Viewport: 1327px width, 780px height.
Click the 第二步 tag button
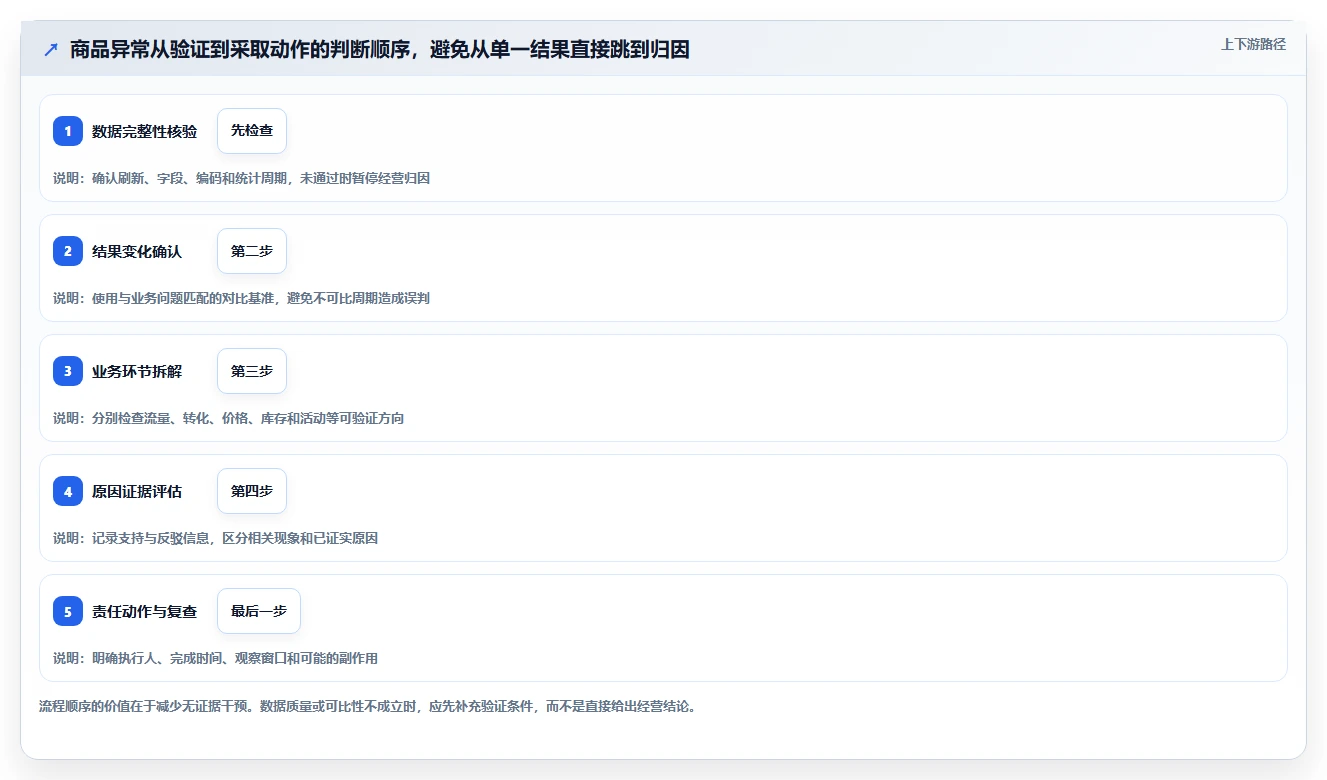[x=252, y=251]
